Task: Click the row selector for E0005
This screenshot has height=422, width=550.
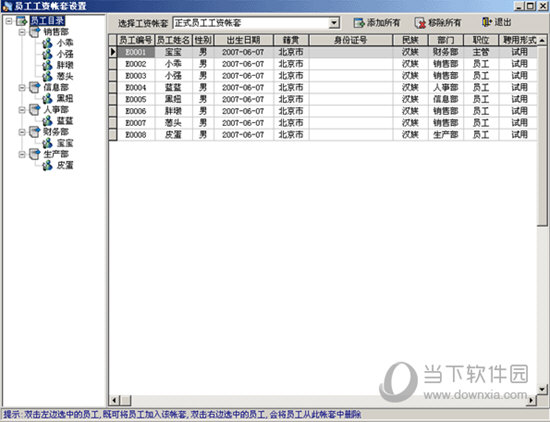Action: 113,99
